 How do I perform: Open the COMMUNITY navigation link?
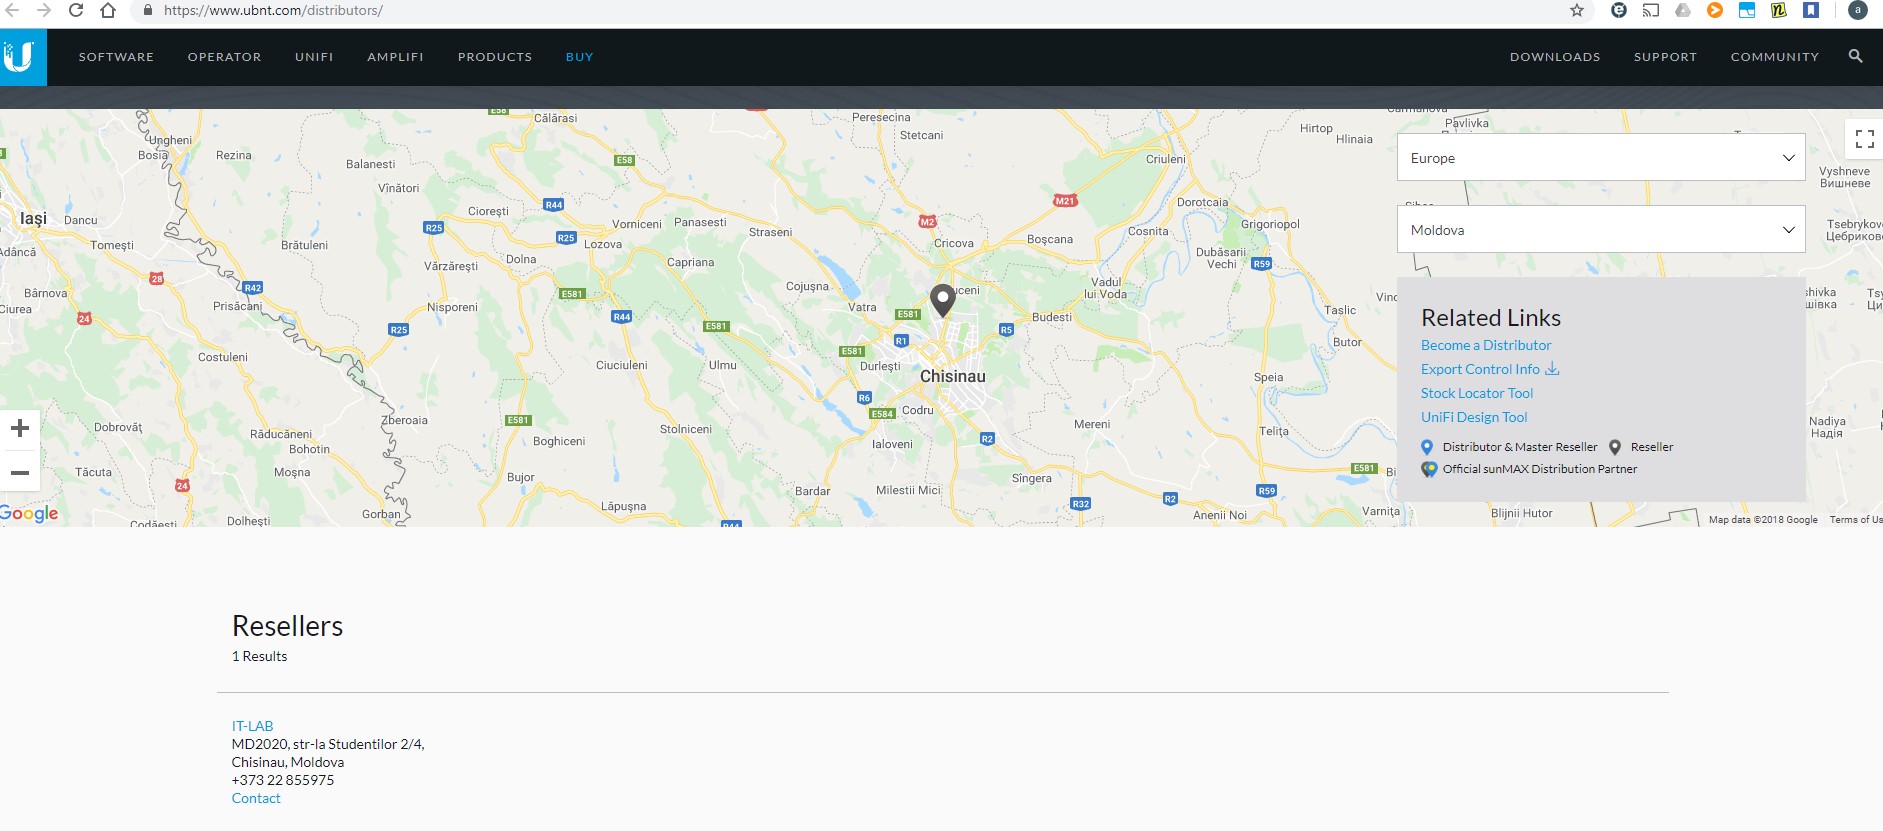click(1775, 57)
